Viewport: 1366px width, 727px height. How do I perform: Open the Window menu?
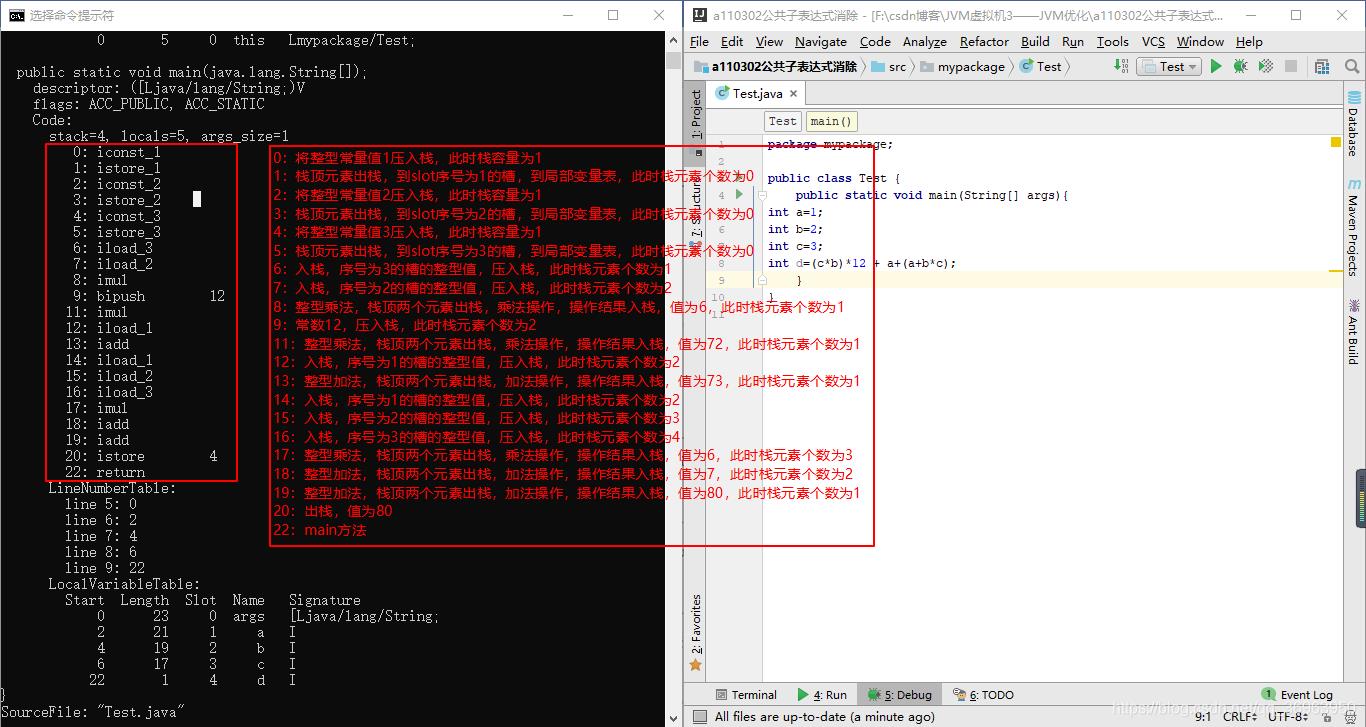(x=1200, y=41)
